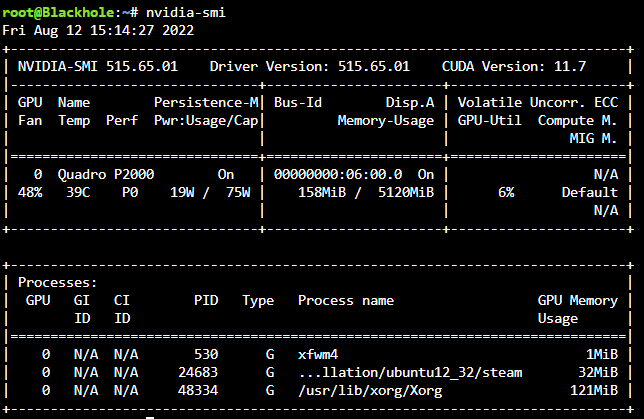The image size is (644, 419).
Task: Click the 5120MiB total memory value
Action: [406, 192]
